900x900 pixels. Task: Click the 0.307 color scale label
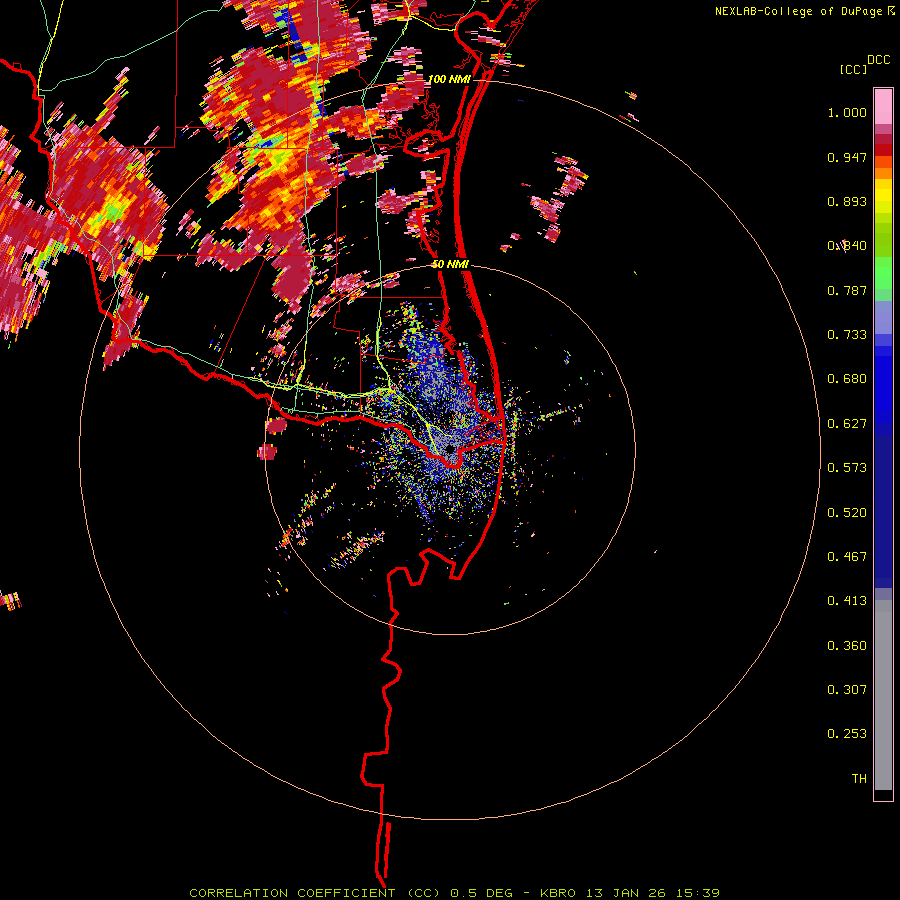(847, 690)
